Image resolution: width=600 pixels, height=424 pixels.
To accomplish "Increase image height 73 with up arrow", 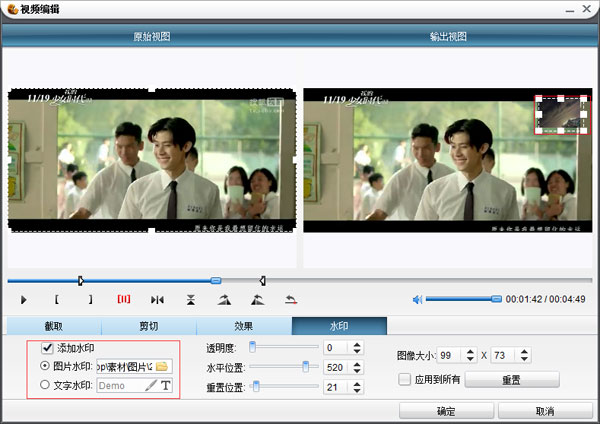I will [x=524, y=352].
